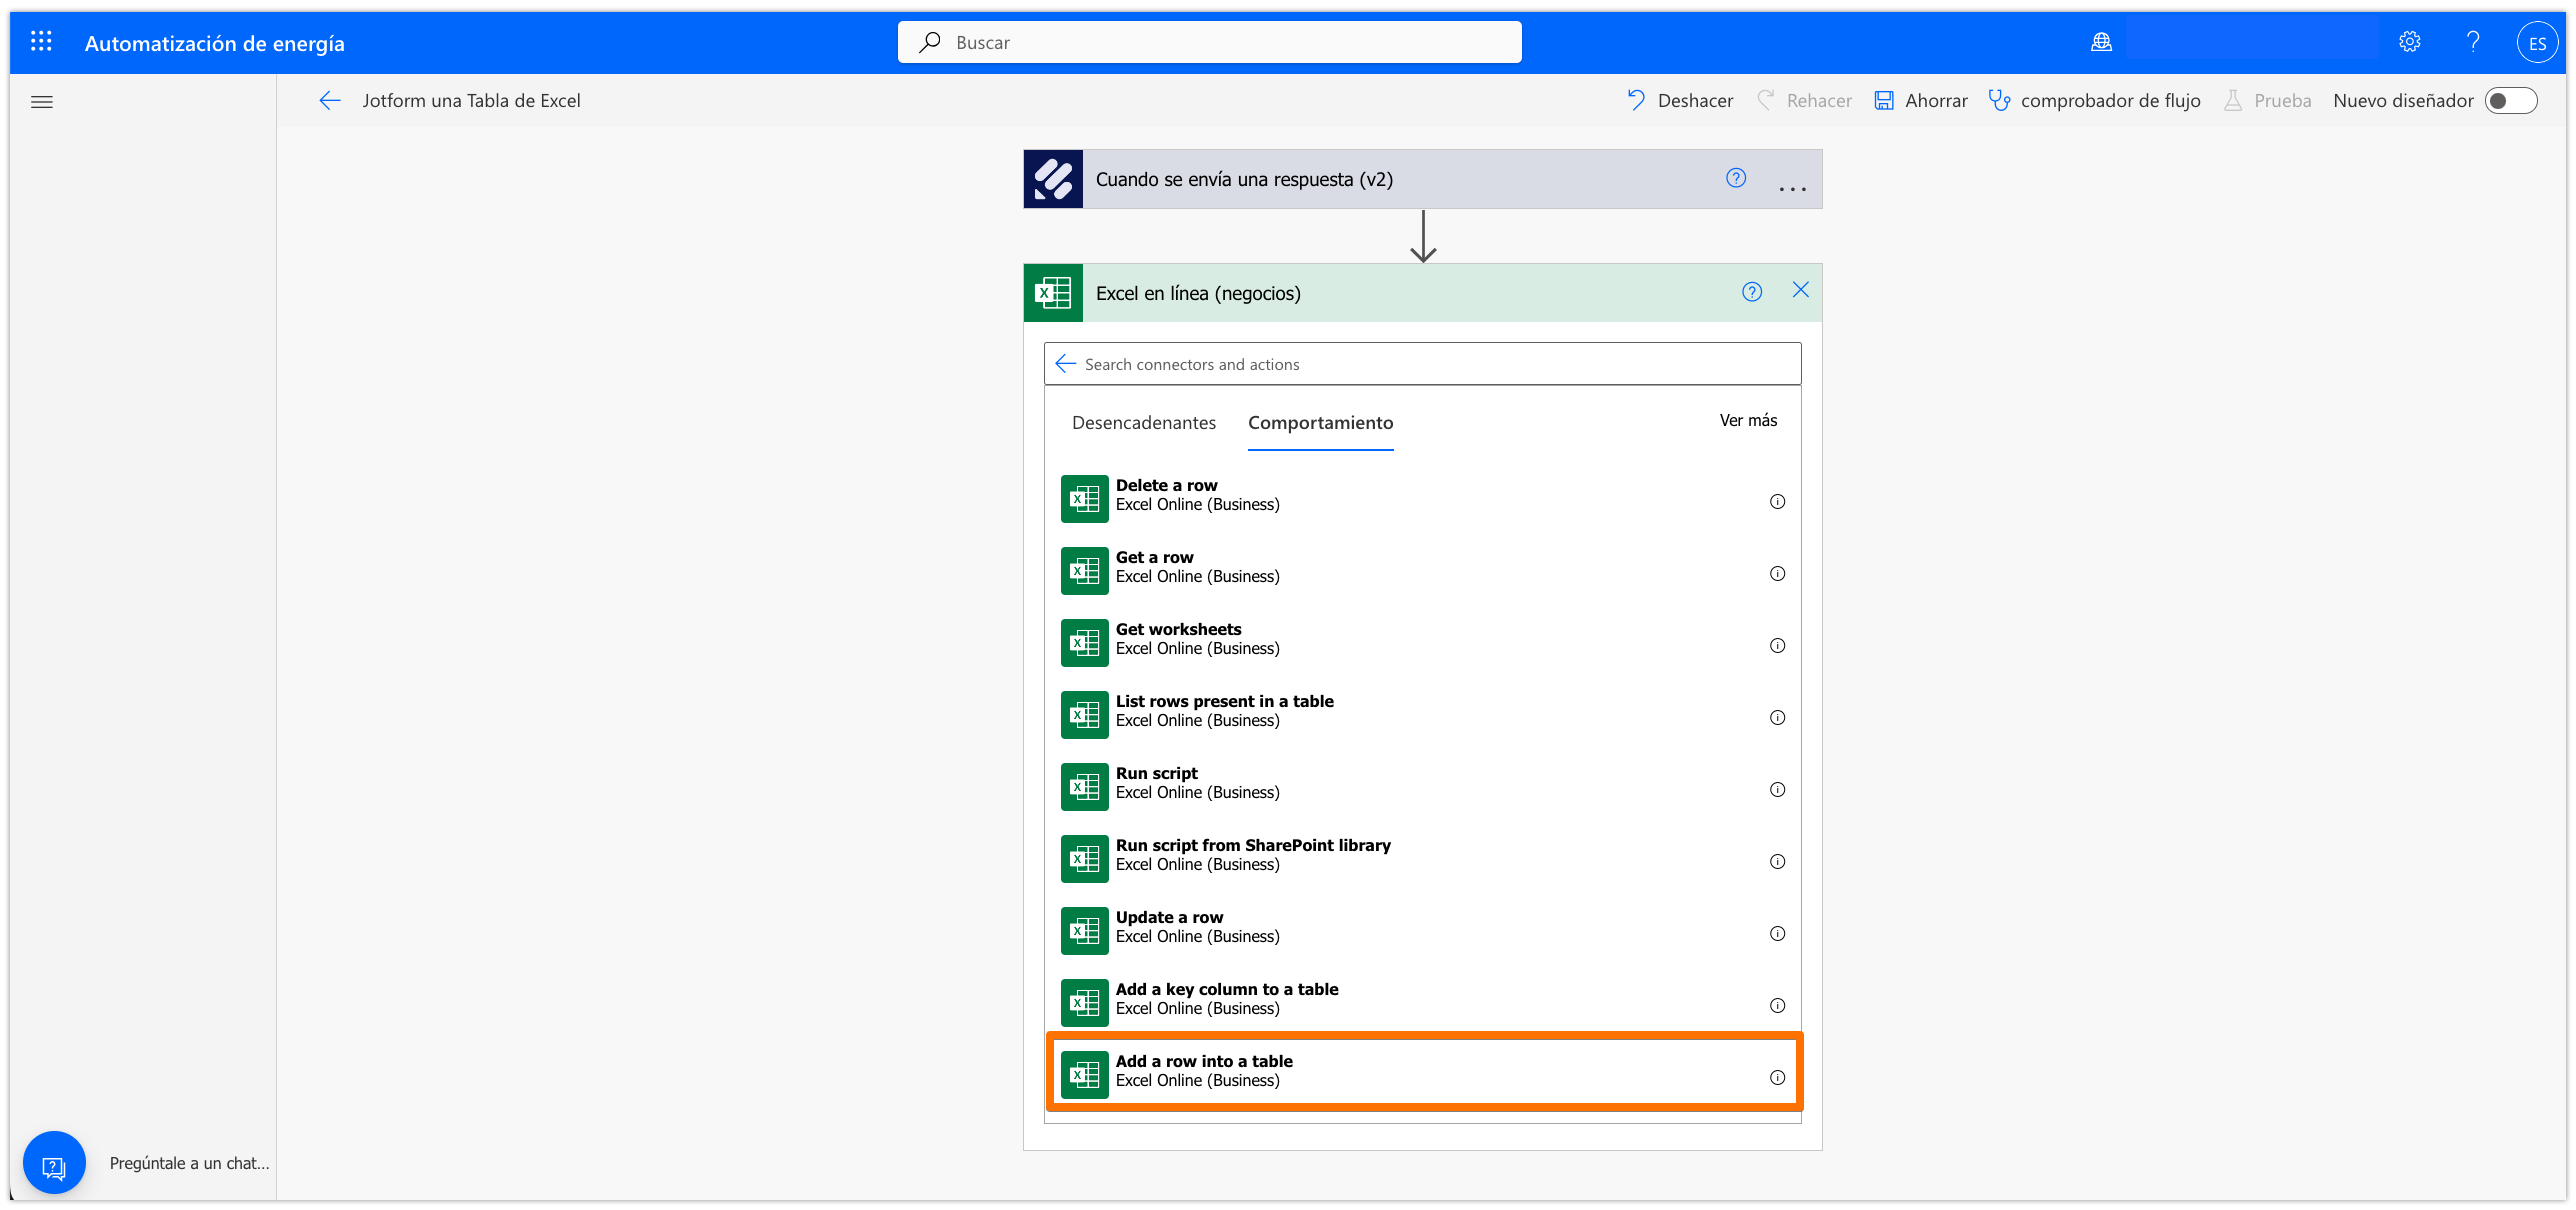Click the back arrow beside flow title

330,101
